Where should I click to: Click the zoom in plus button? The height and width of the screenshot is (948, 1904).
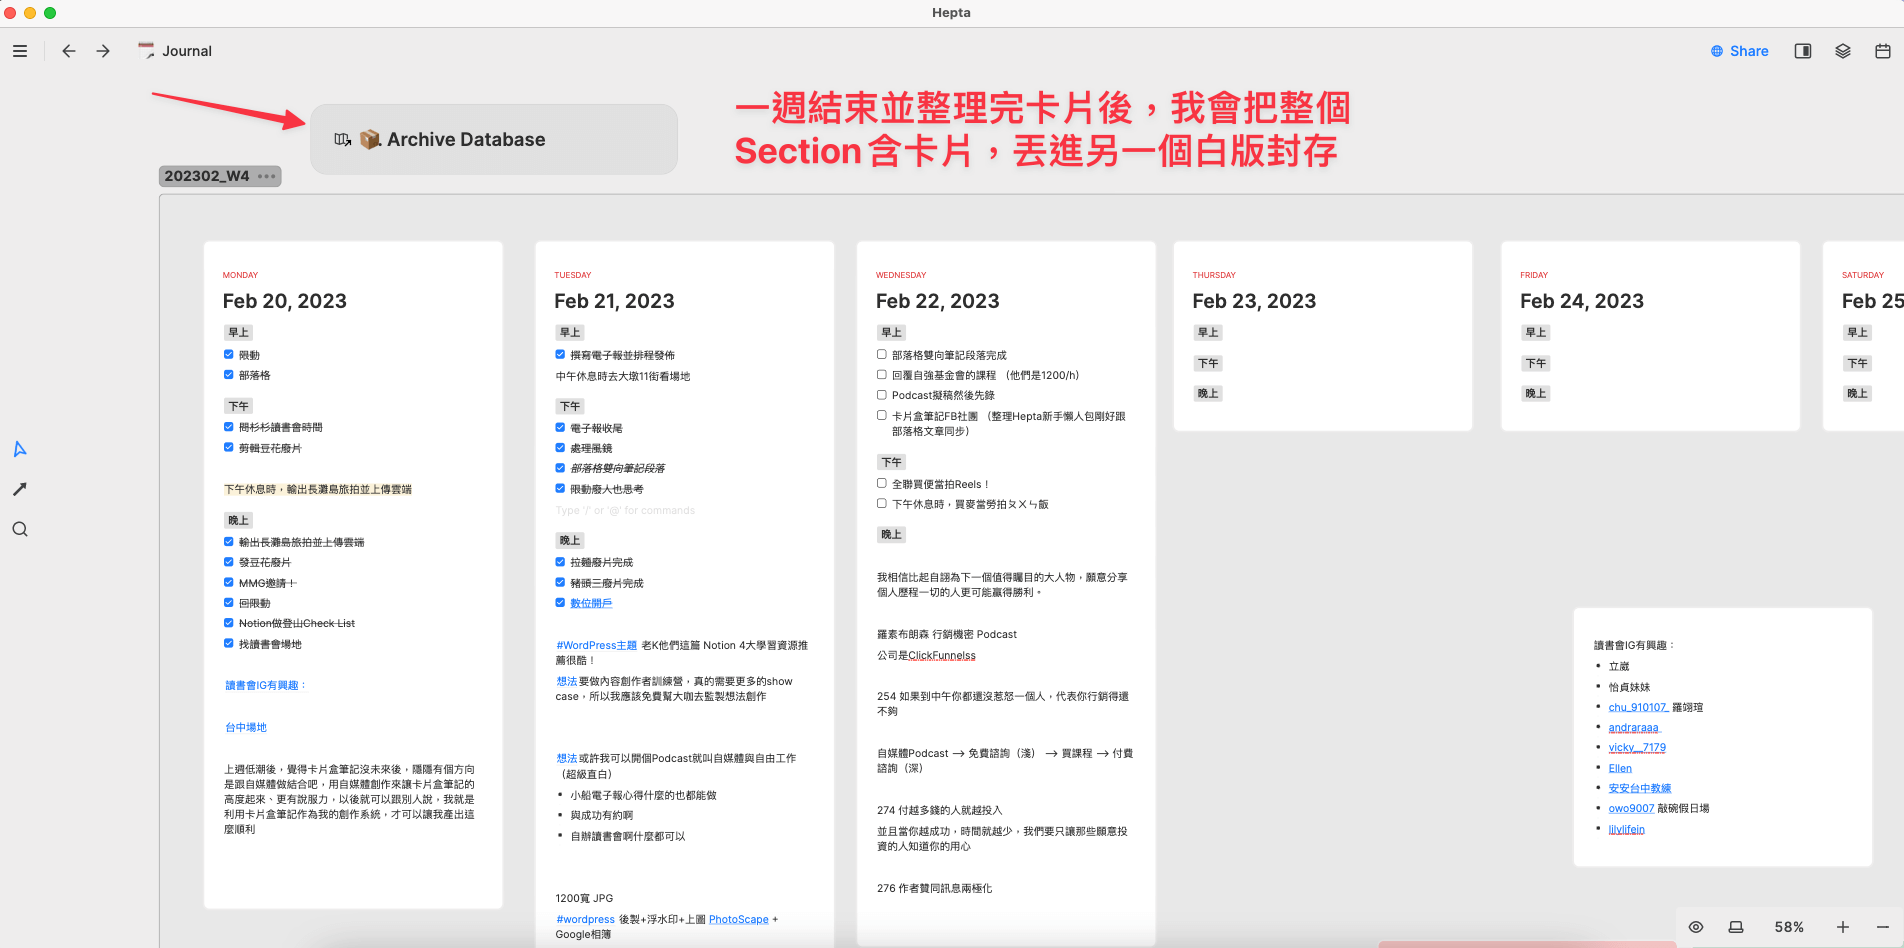coord(1843,927)
